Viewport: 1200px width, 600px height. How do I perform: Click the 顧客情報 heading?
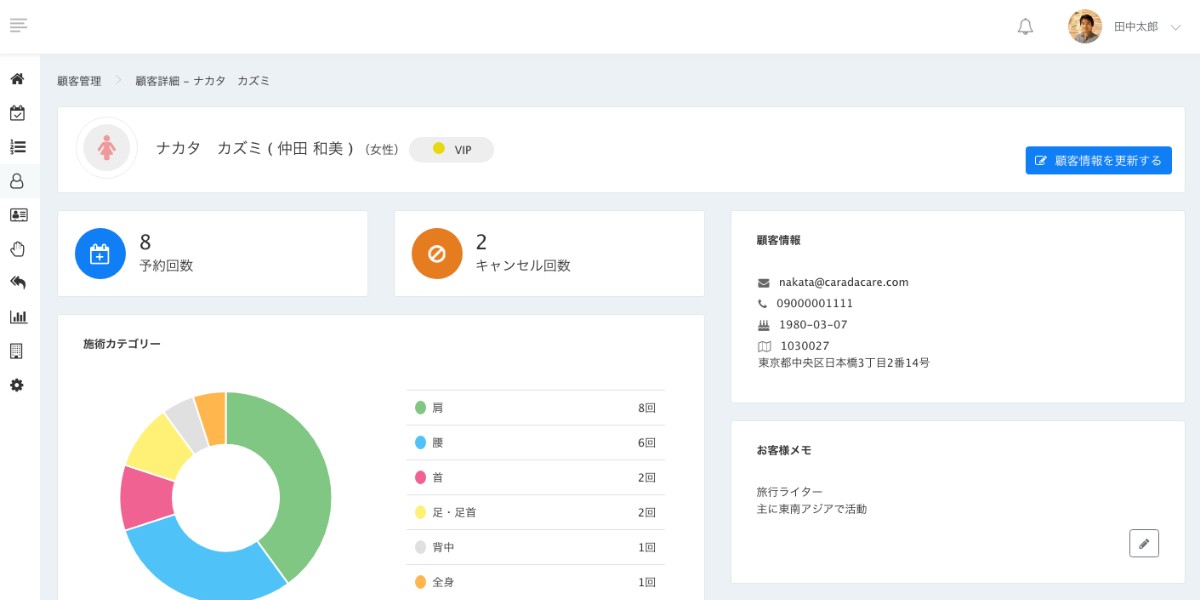coord(779,240)
